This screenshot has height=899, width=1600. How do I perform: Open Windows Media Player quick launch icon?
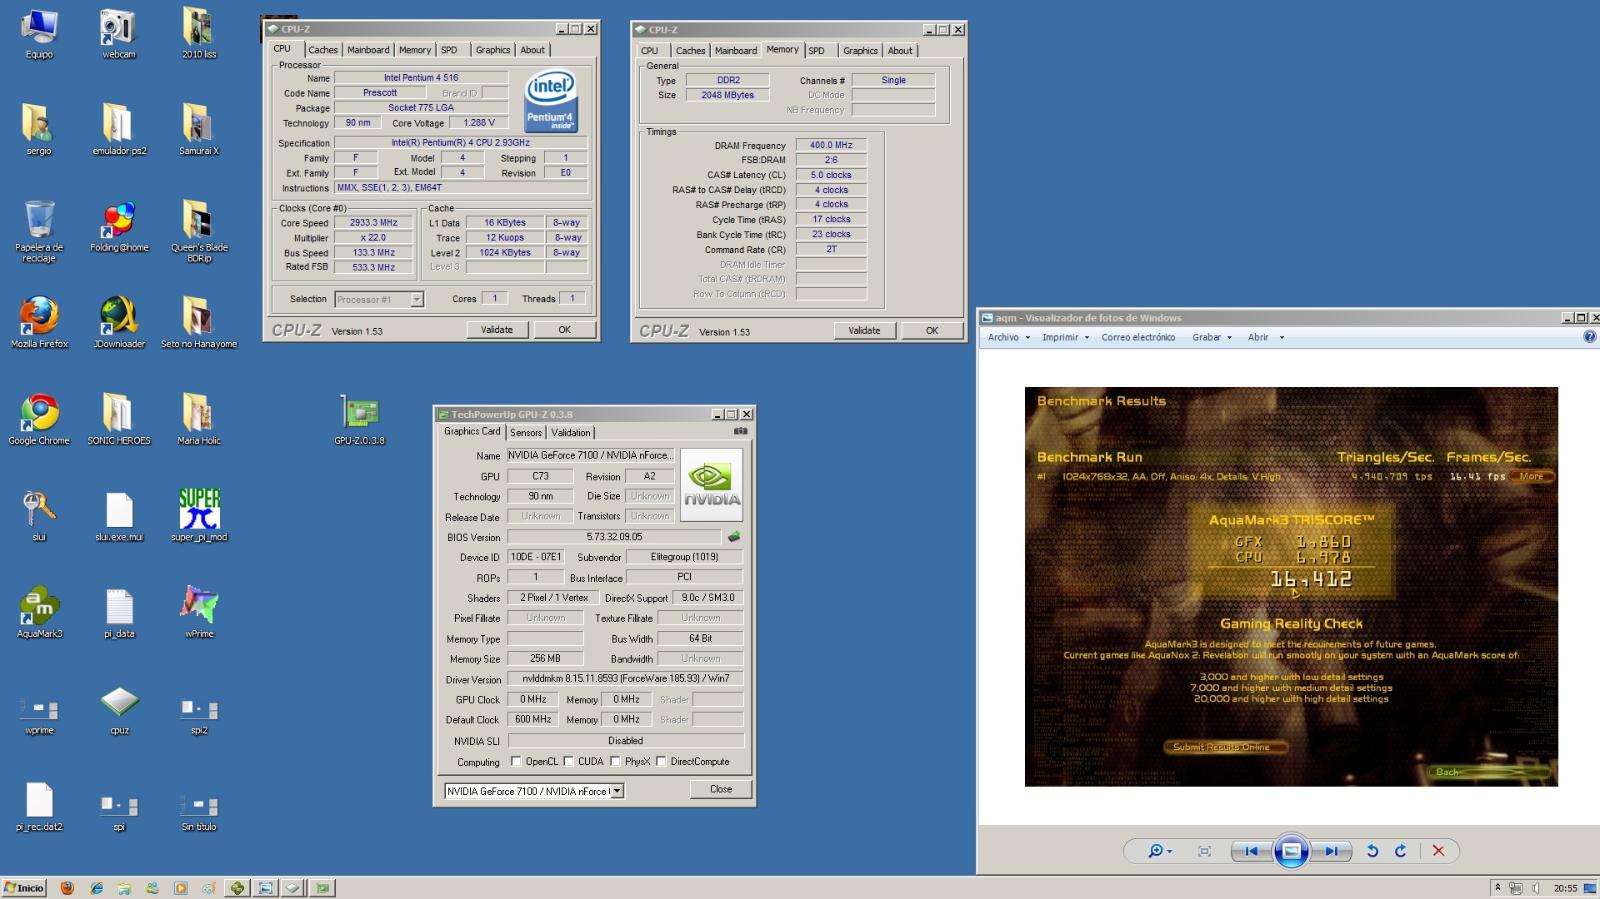180,888
